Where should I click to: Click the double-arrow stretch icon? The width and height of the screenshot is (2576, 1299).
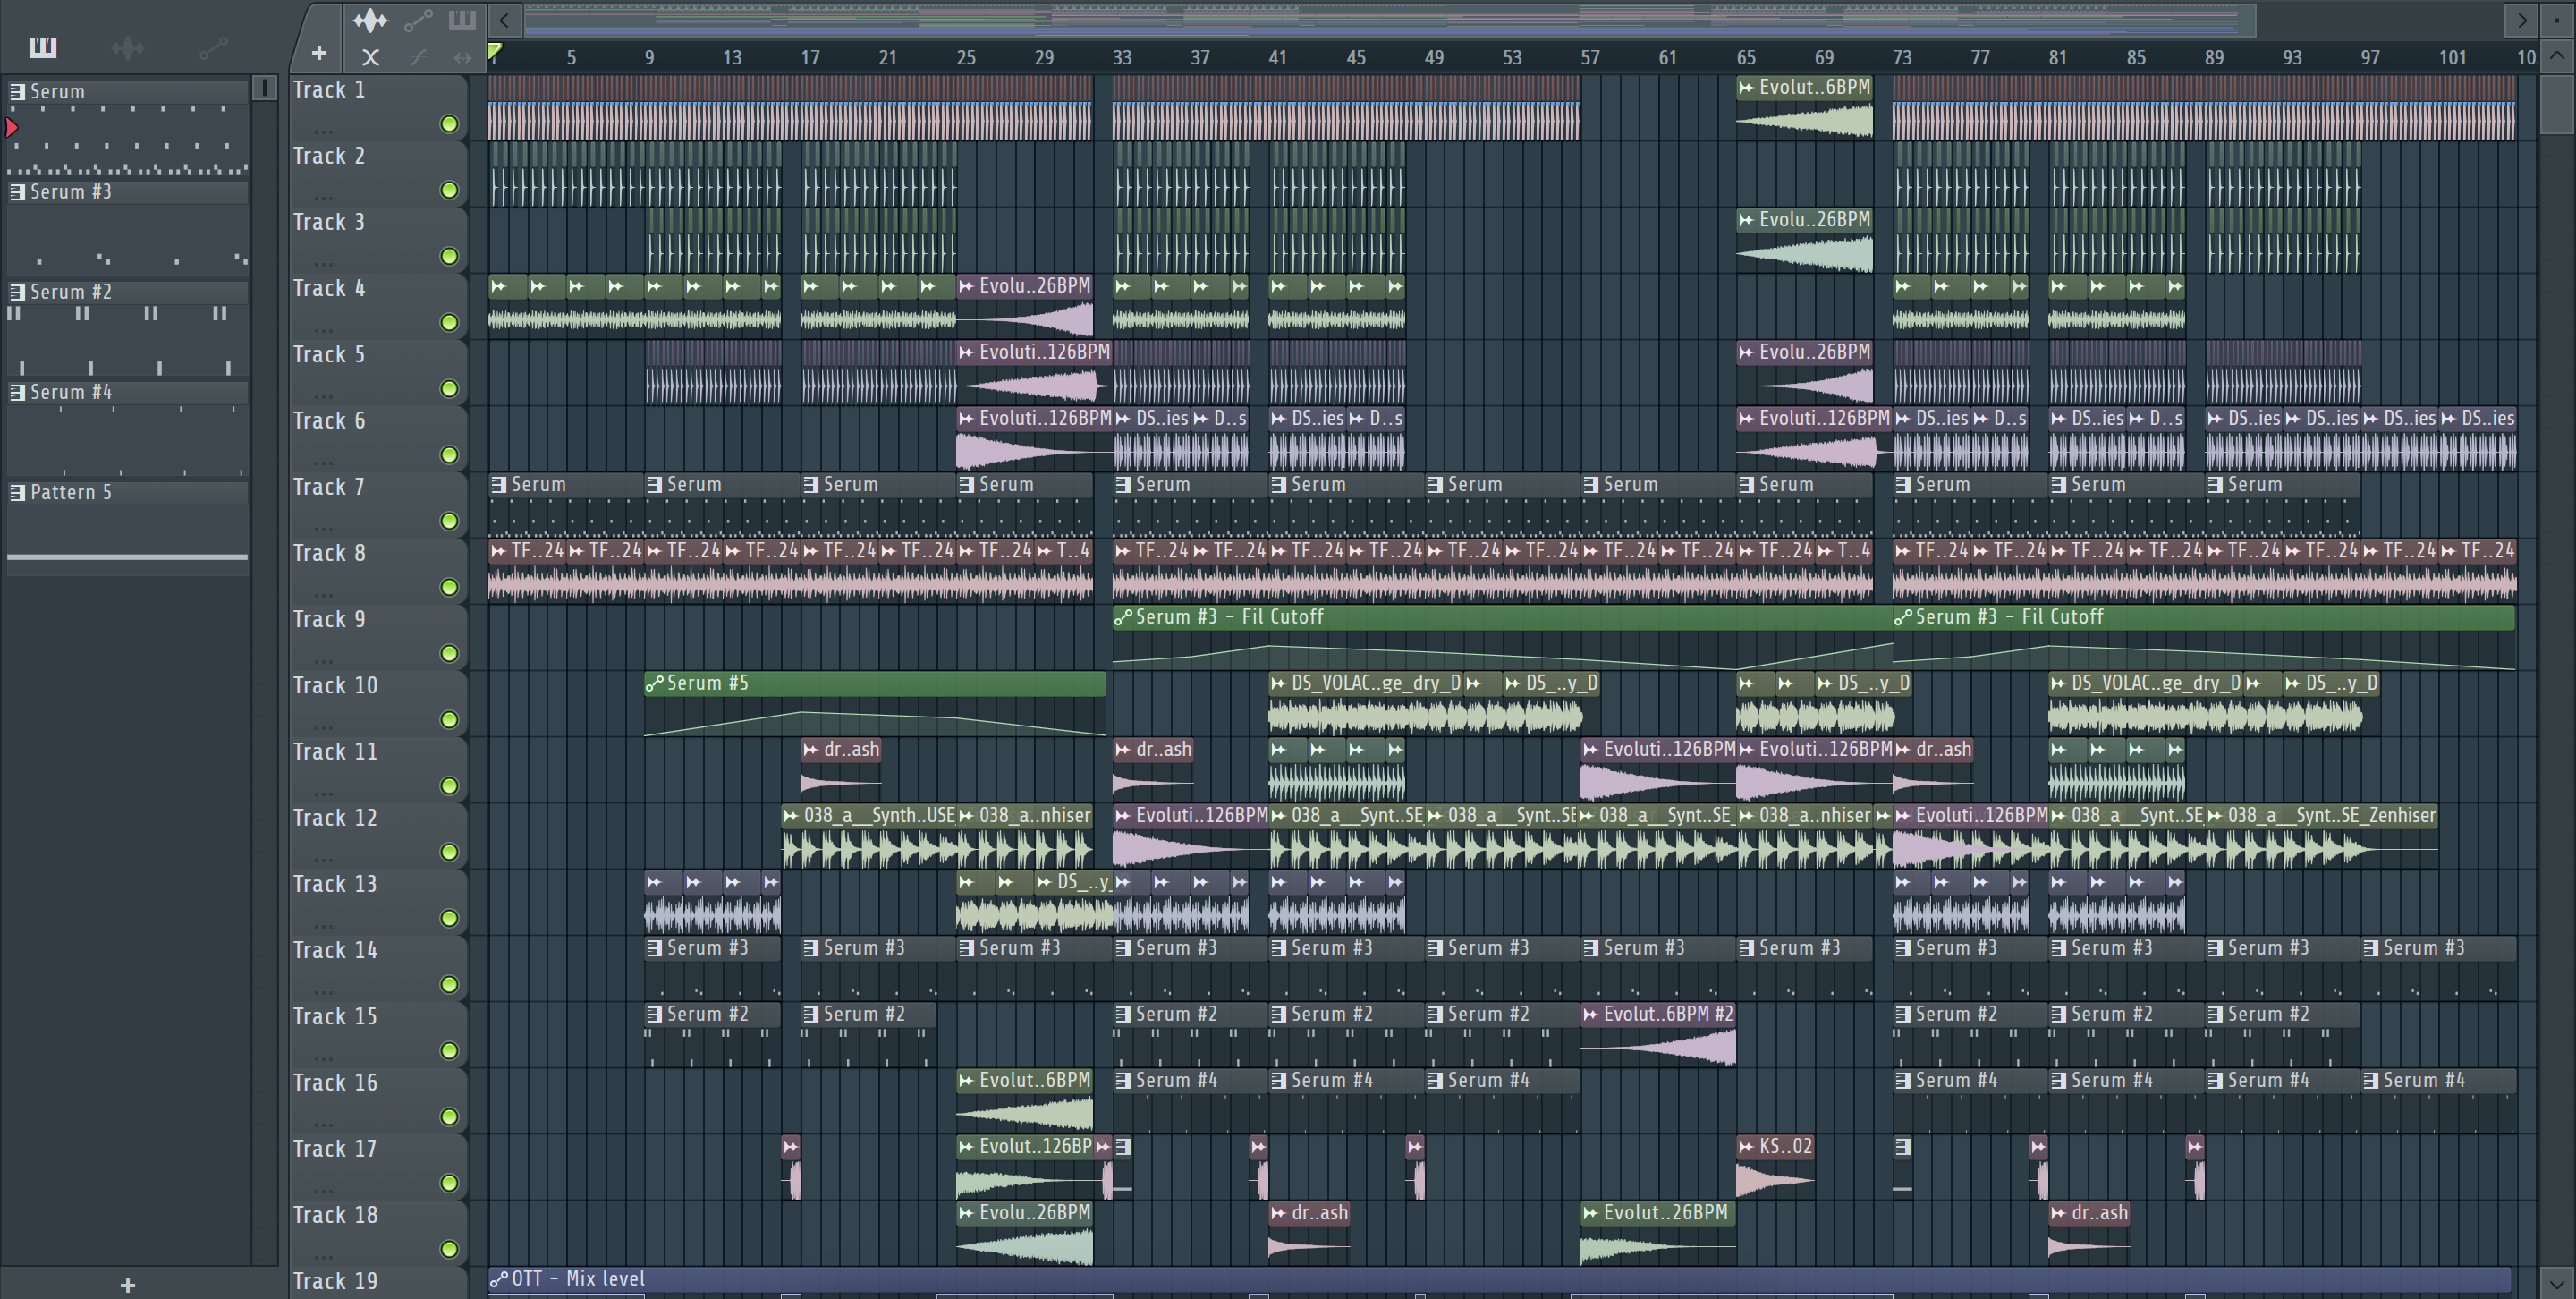[x=462, y=57]
